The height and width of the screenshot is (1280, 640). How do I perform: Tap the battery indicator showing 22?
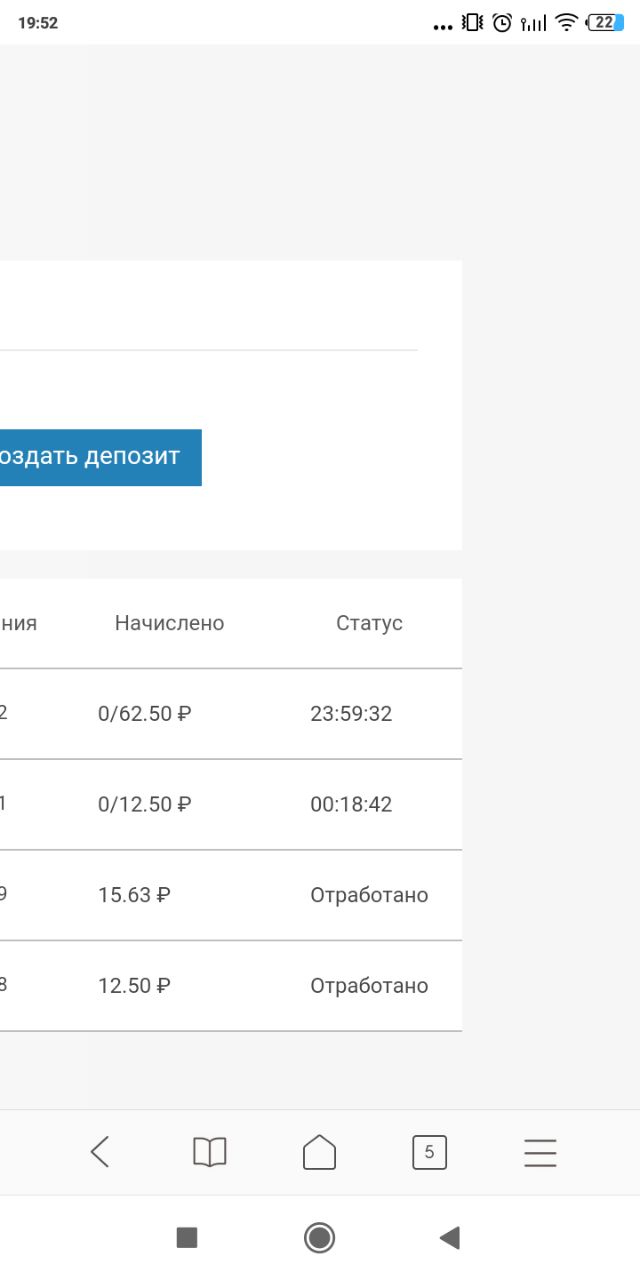pos(605,22)
